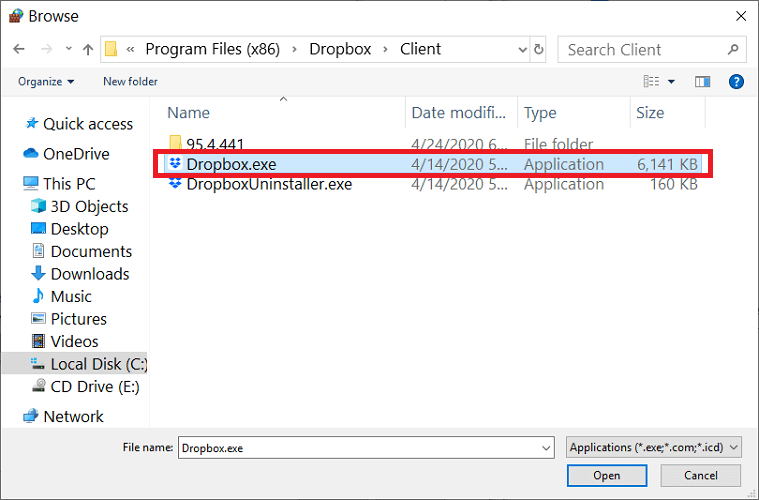Toggle the preview pane icon

pyautogui.click(x=702, y=81)
